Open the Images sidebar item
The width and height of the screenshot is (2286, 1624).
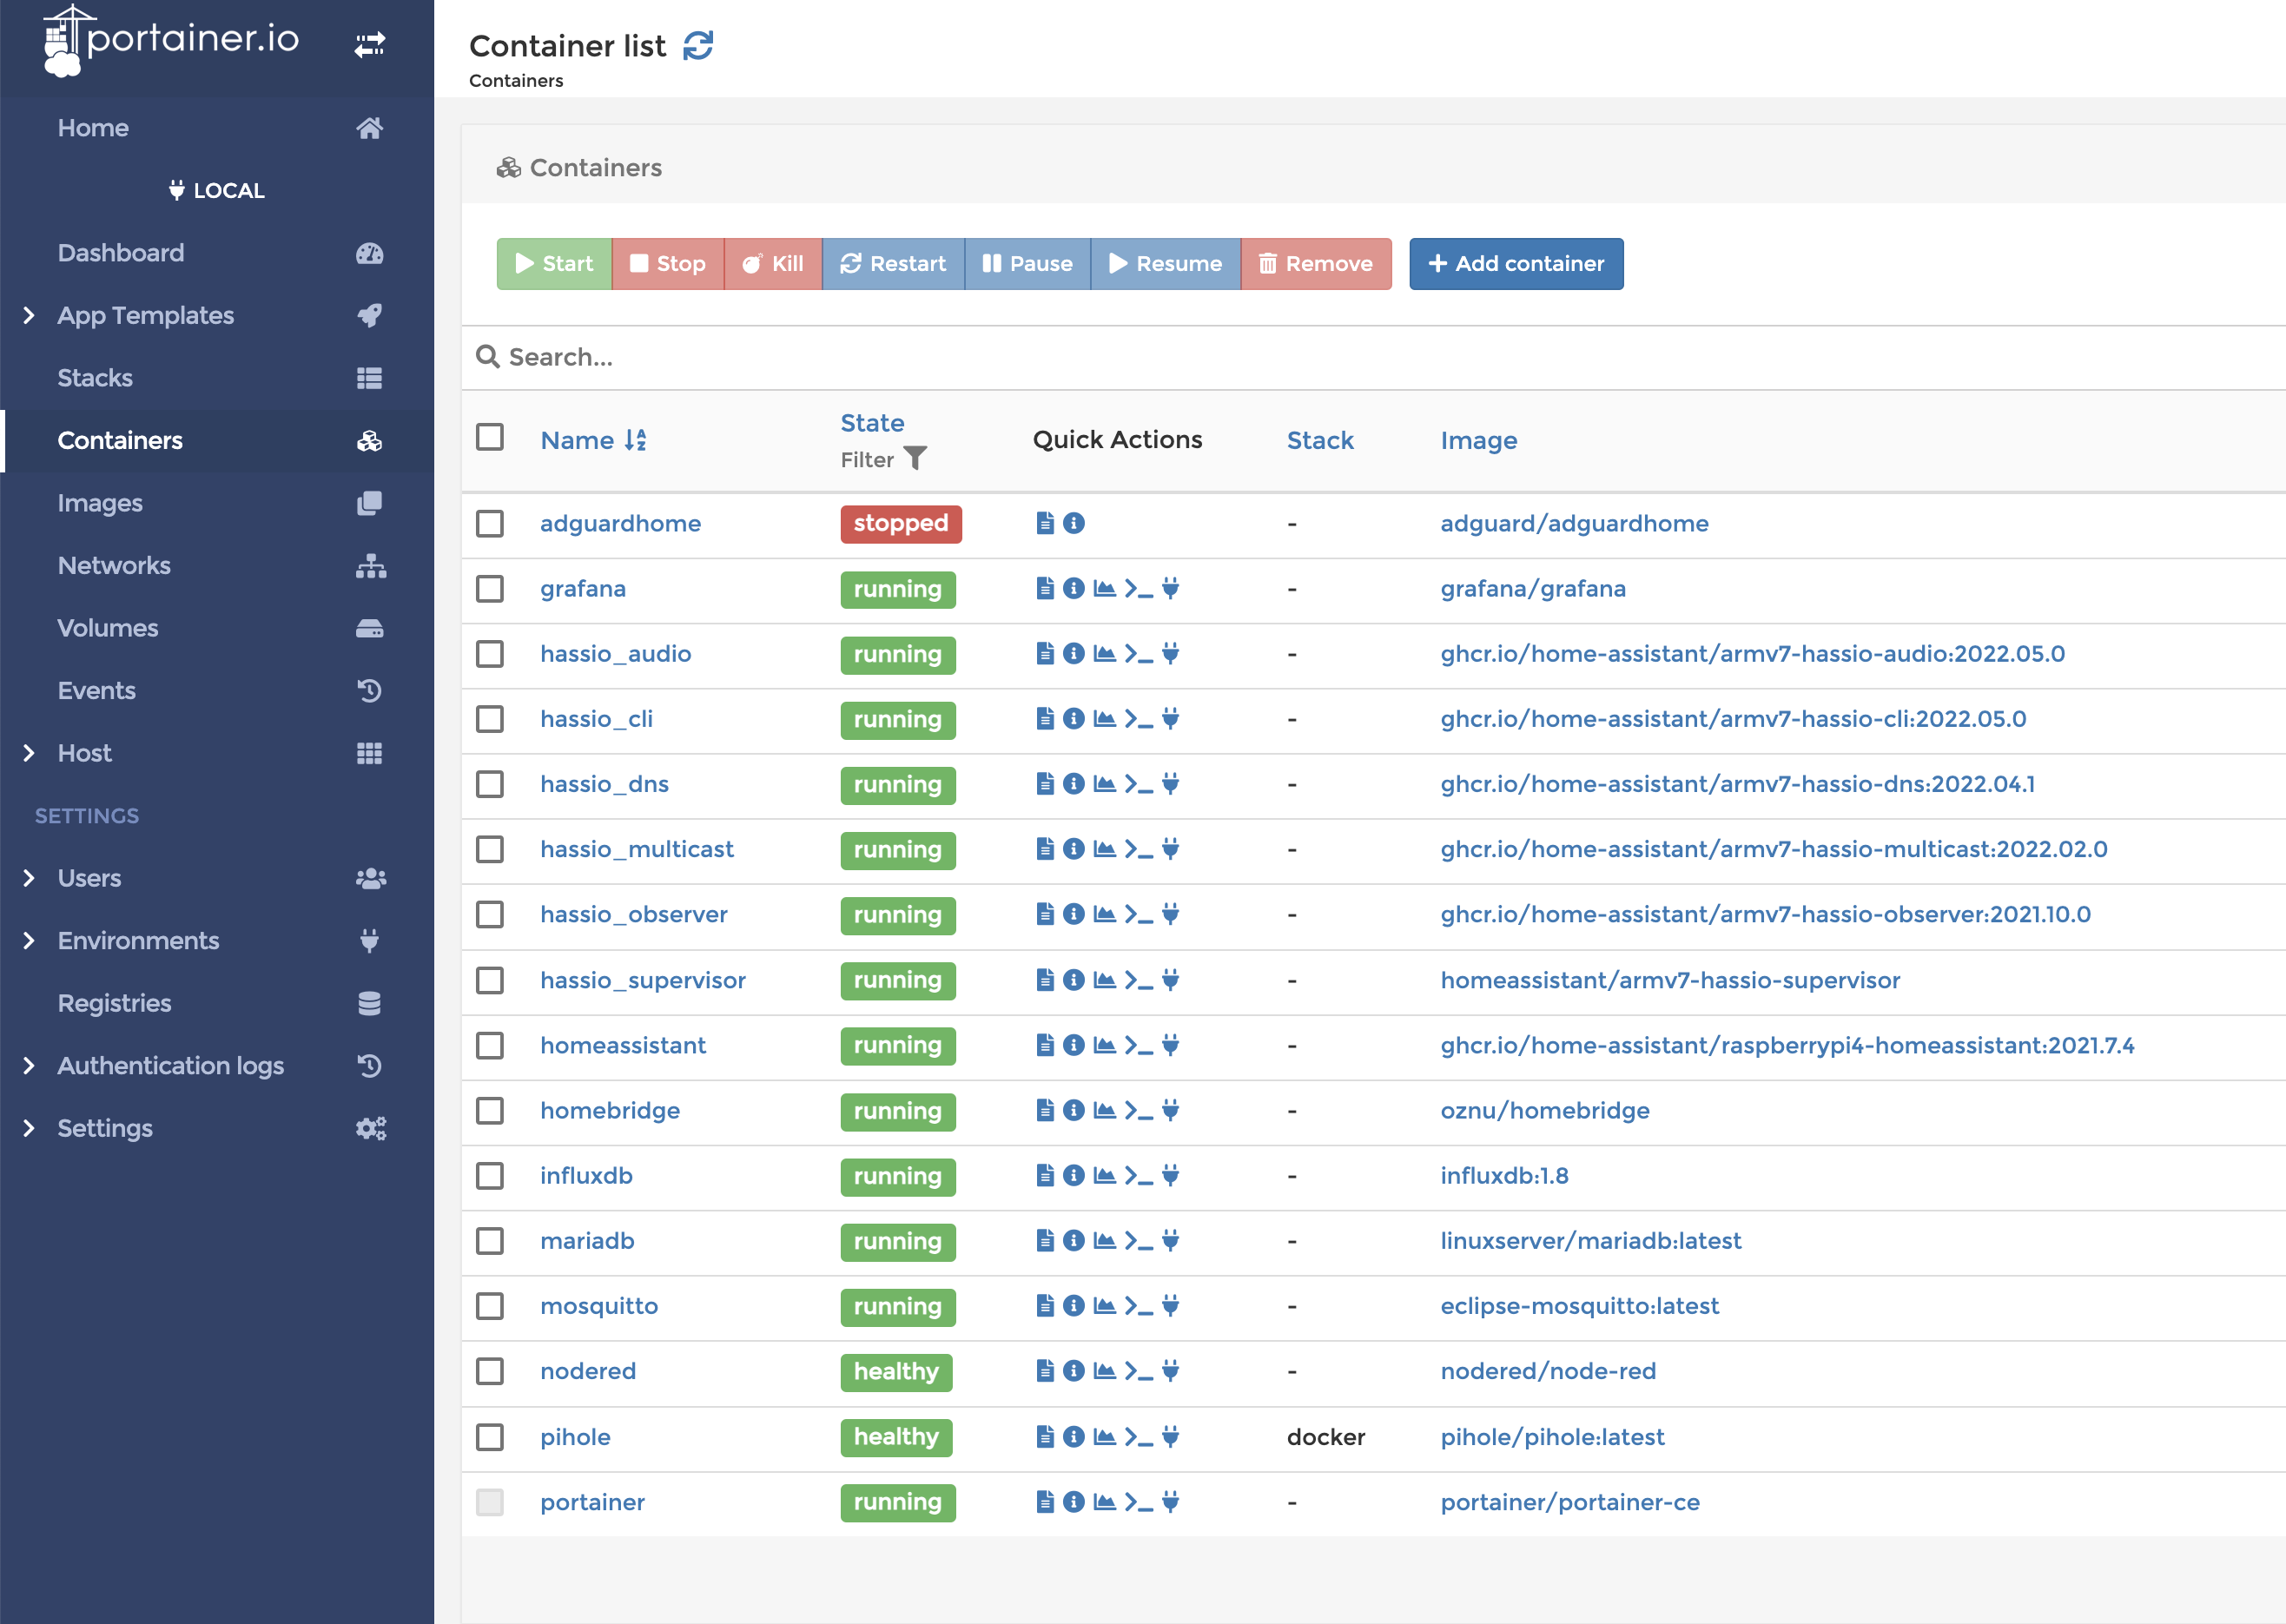(x=217, y=503)
